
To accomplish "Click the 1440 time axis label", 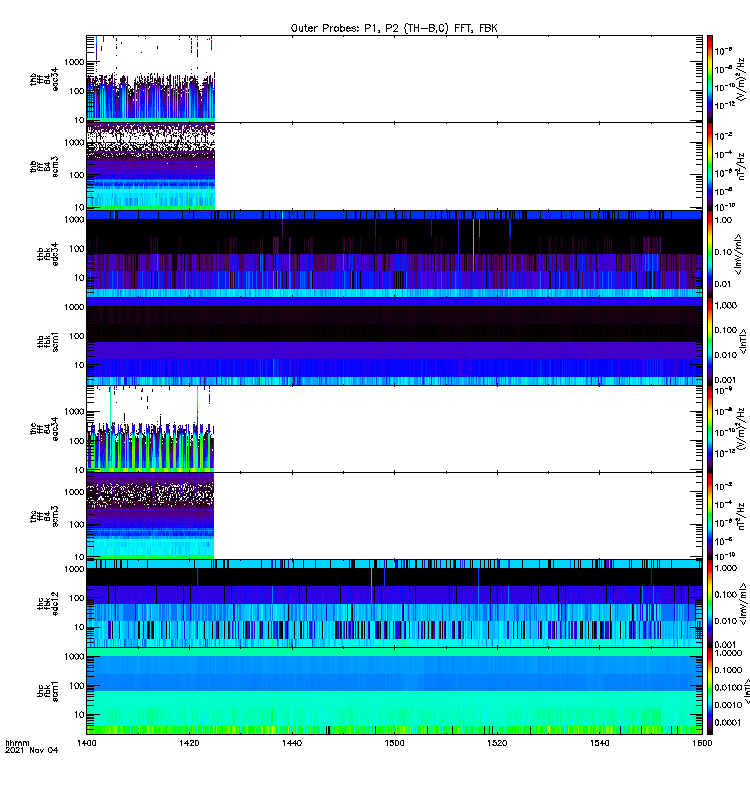I will pos(291,743).
